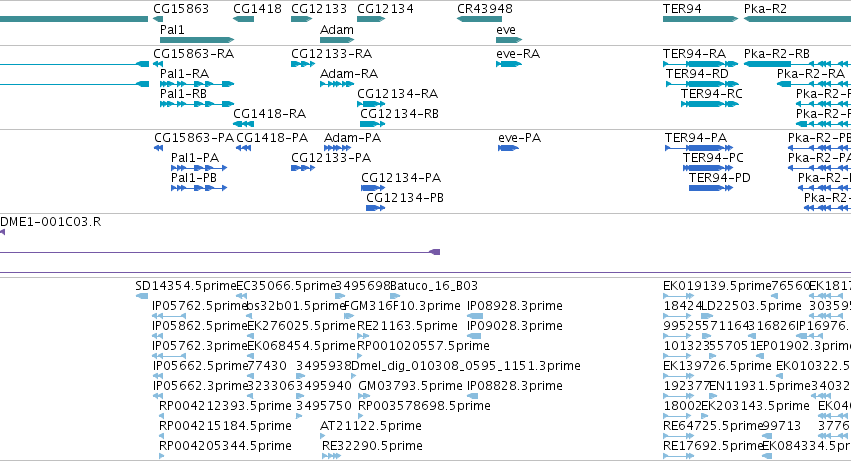Click the IP09028.3prime EST label
851x461 pixels.
click(x=515, y=326)
